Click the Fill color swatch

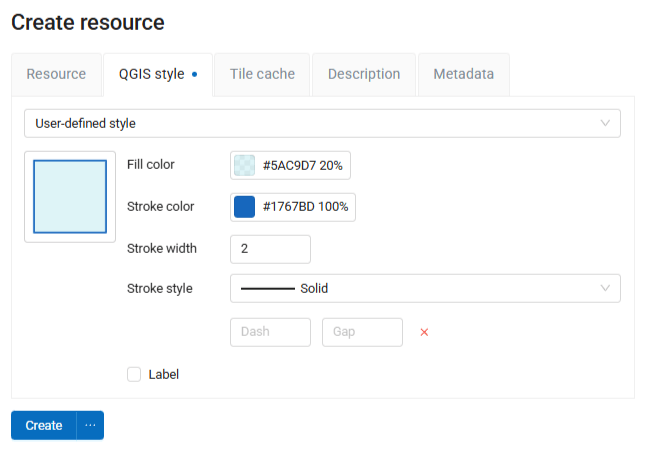(x=244, y=165)
